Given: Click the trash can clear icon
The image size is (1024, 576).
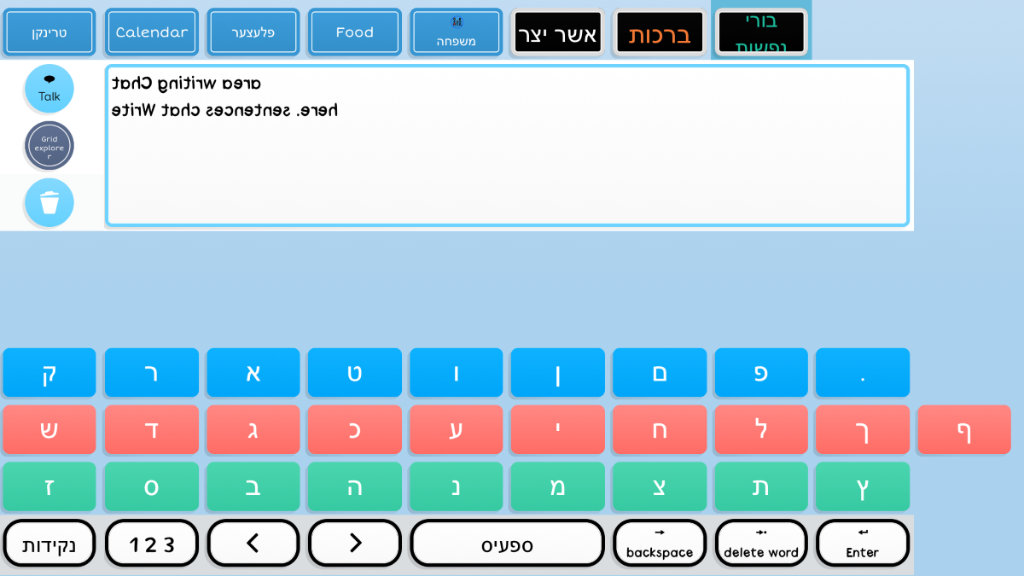Looking at the screenshot, I should tap(49, 203).
